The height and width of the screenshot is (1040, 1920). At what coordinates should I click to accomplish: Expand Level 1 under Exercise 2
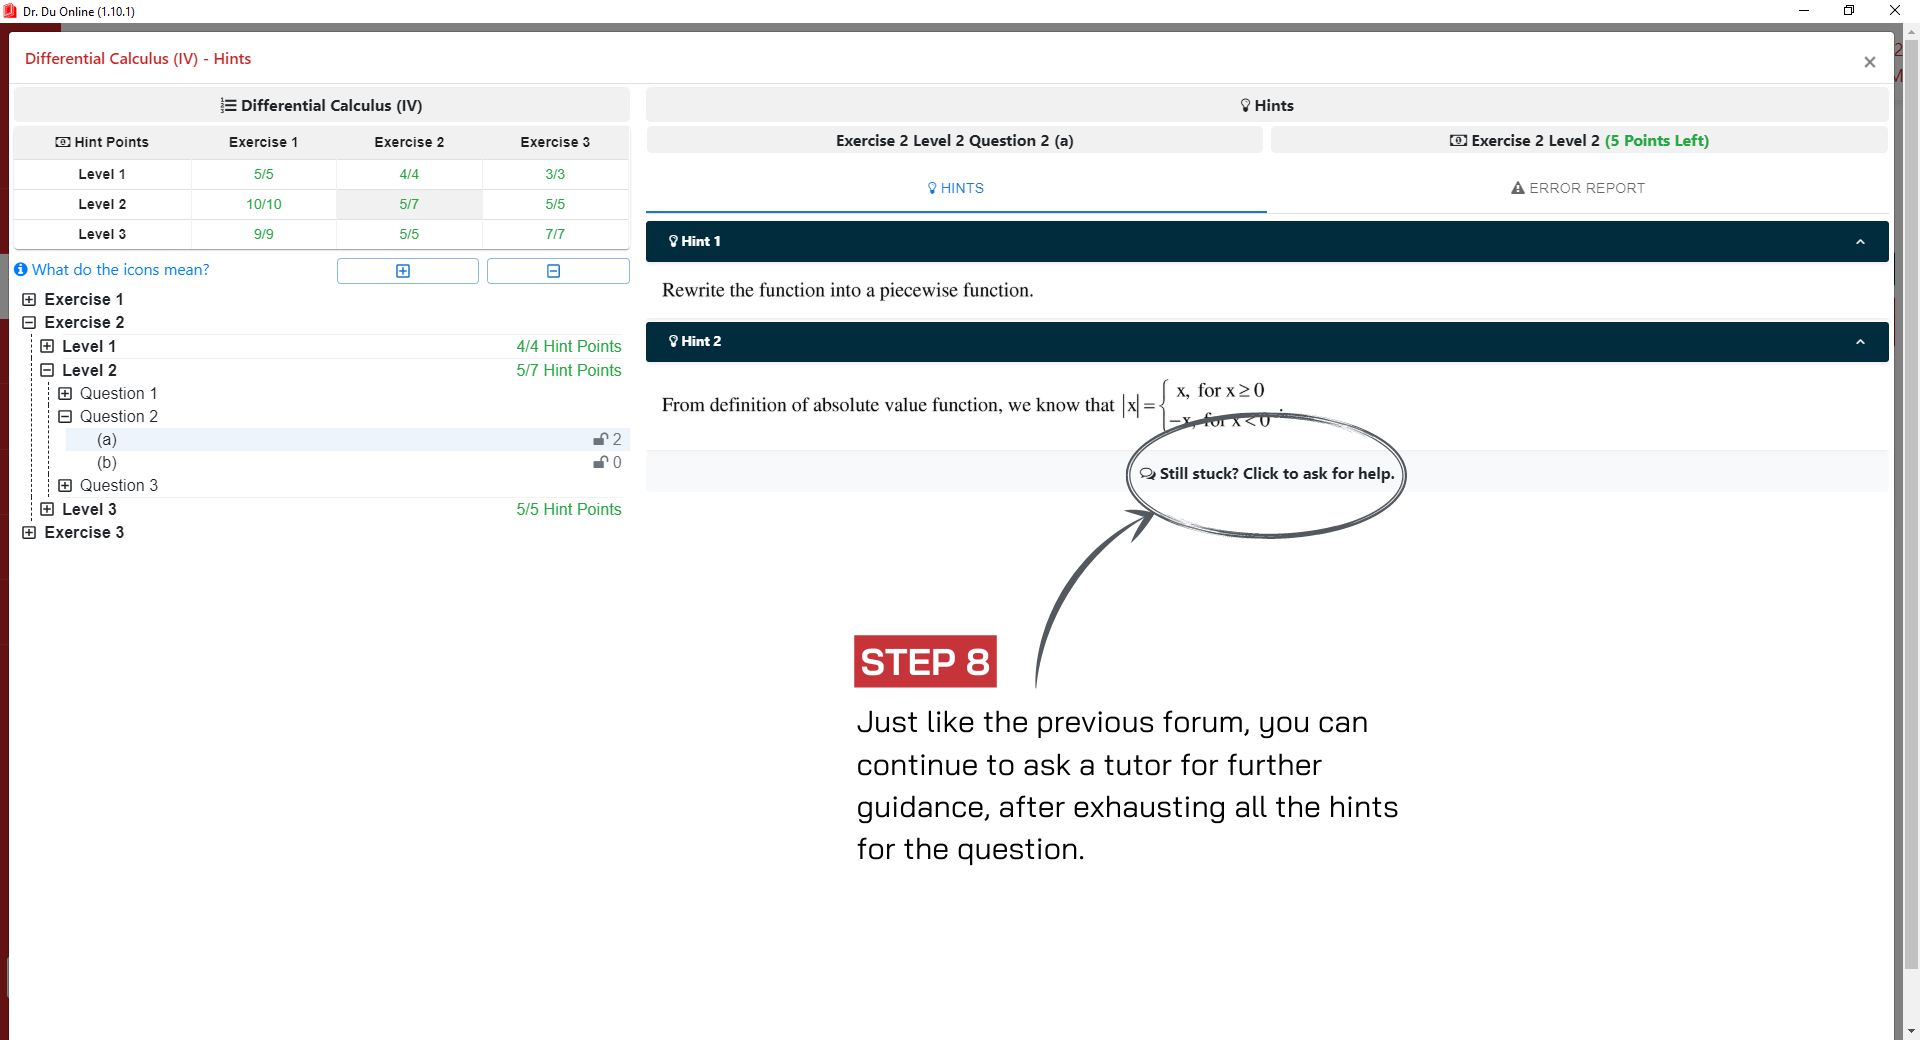tap(47, 346)
